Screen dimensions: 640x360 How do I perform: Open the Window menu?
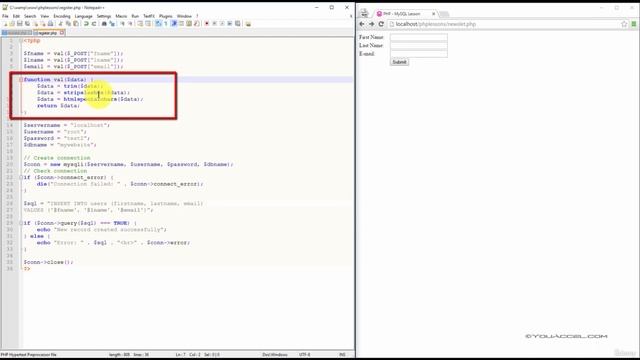click(x=184, y=16)
